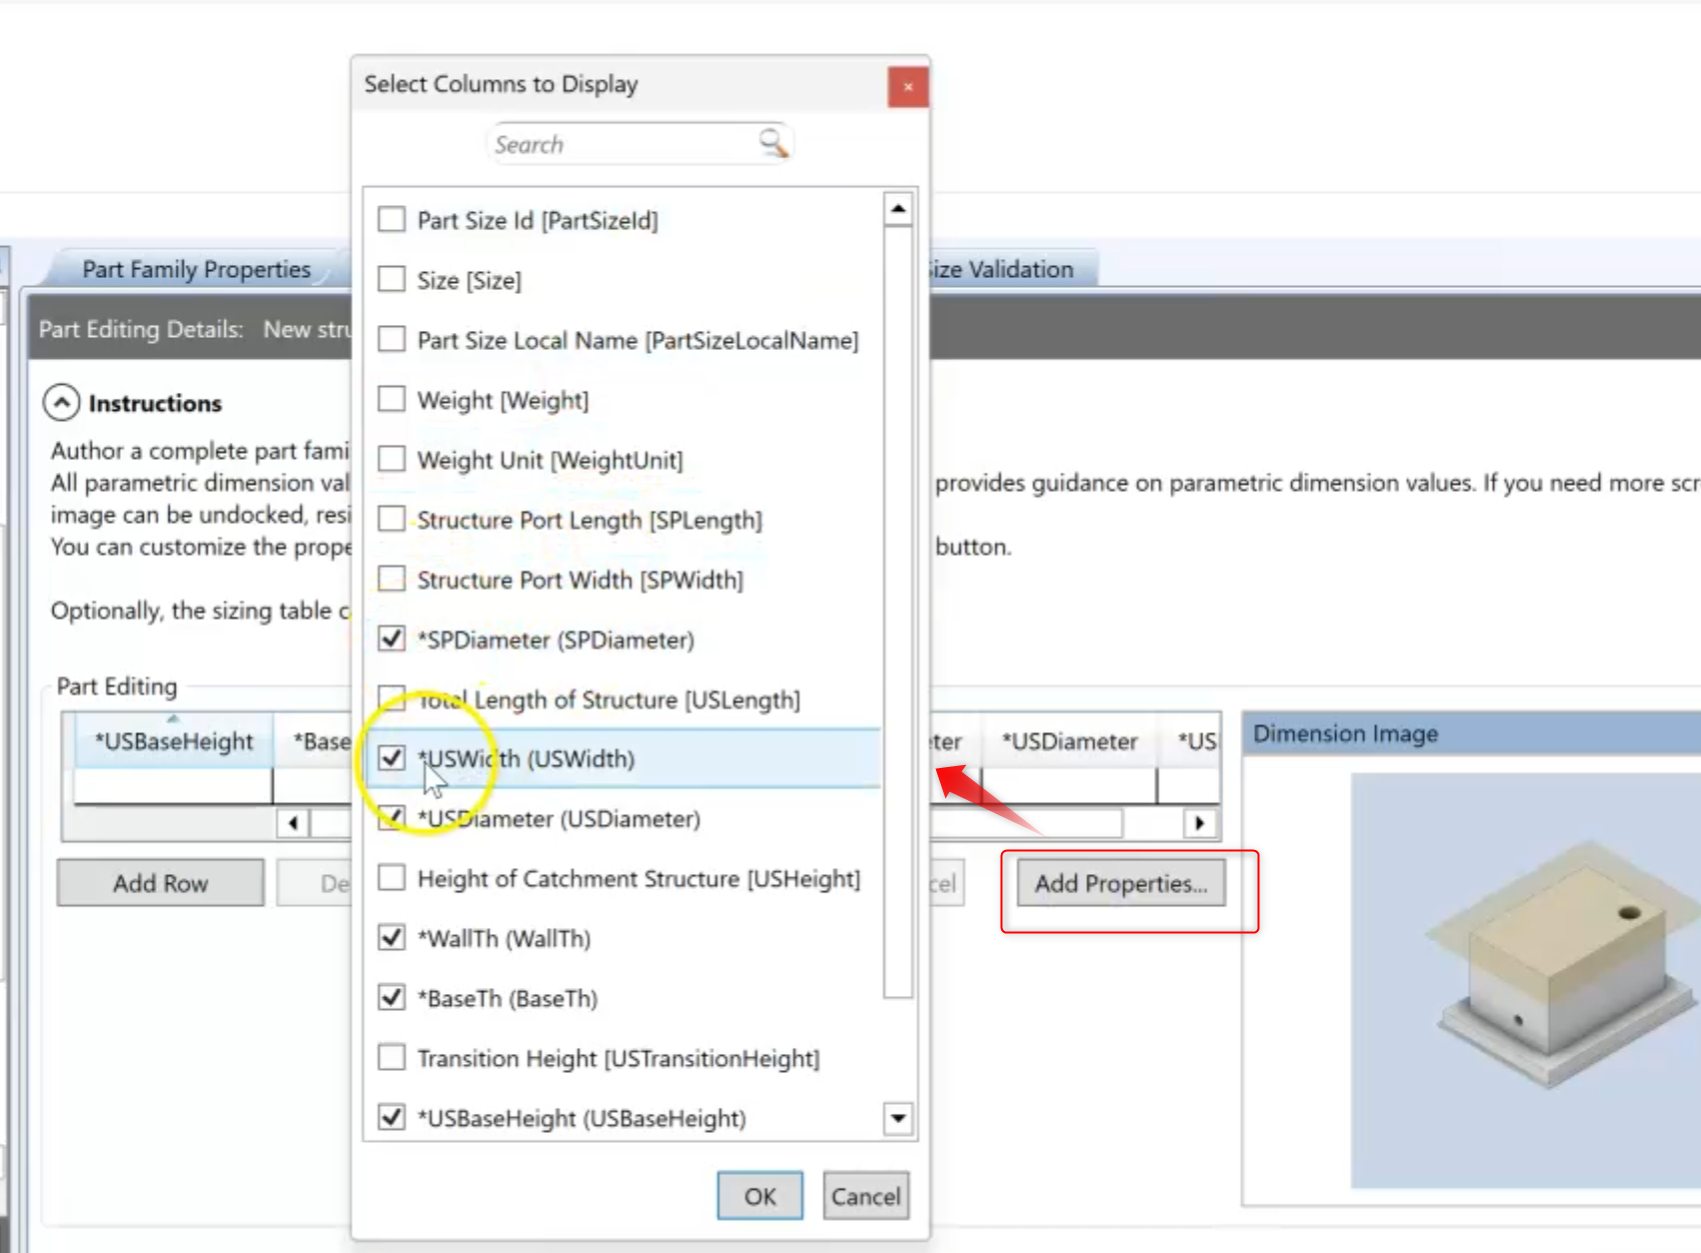Click the Add Row button
Viewport: 1701px width, 1253px height.
[x=160, y=882]
